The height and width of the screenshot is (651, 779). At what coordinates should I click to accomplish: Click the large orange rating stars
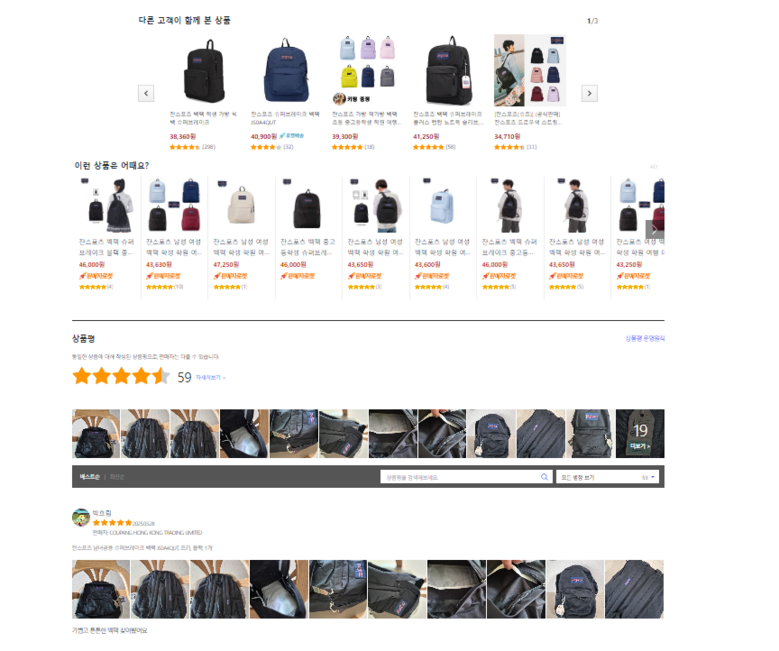point(121,376)
